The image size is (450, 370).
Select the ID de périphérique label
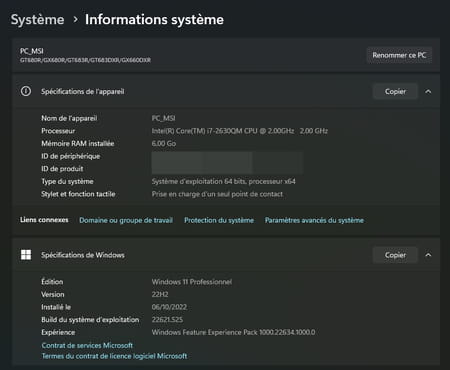click(71, 156)
